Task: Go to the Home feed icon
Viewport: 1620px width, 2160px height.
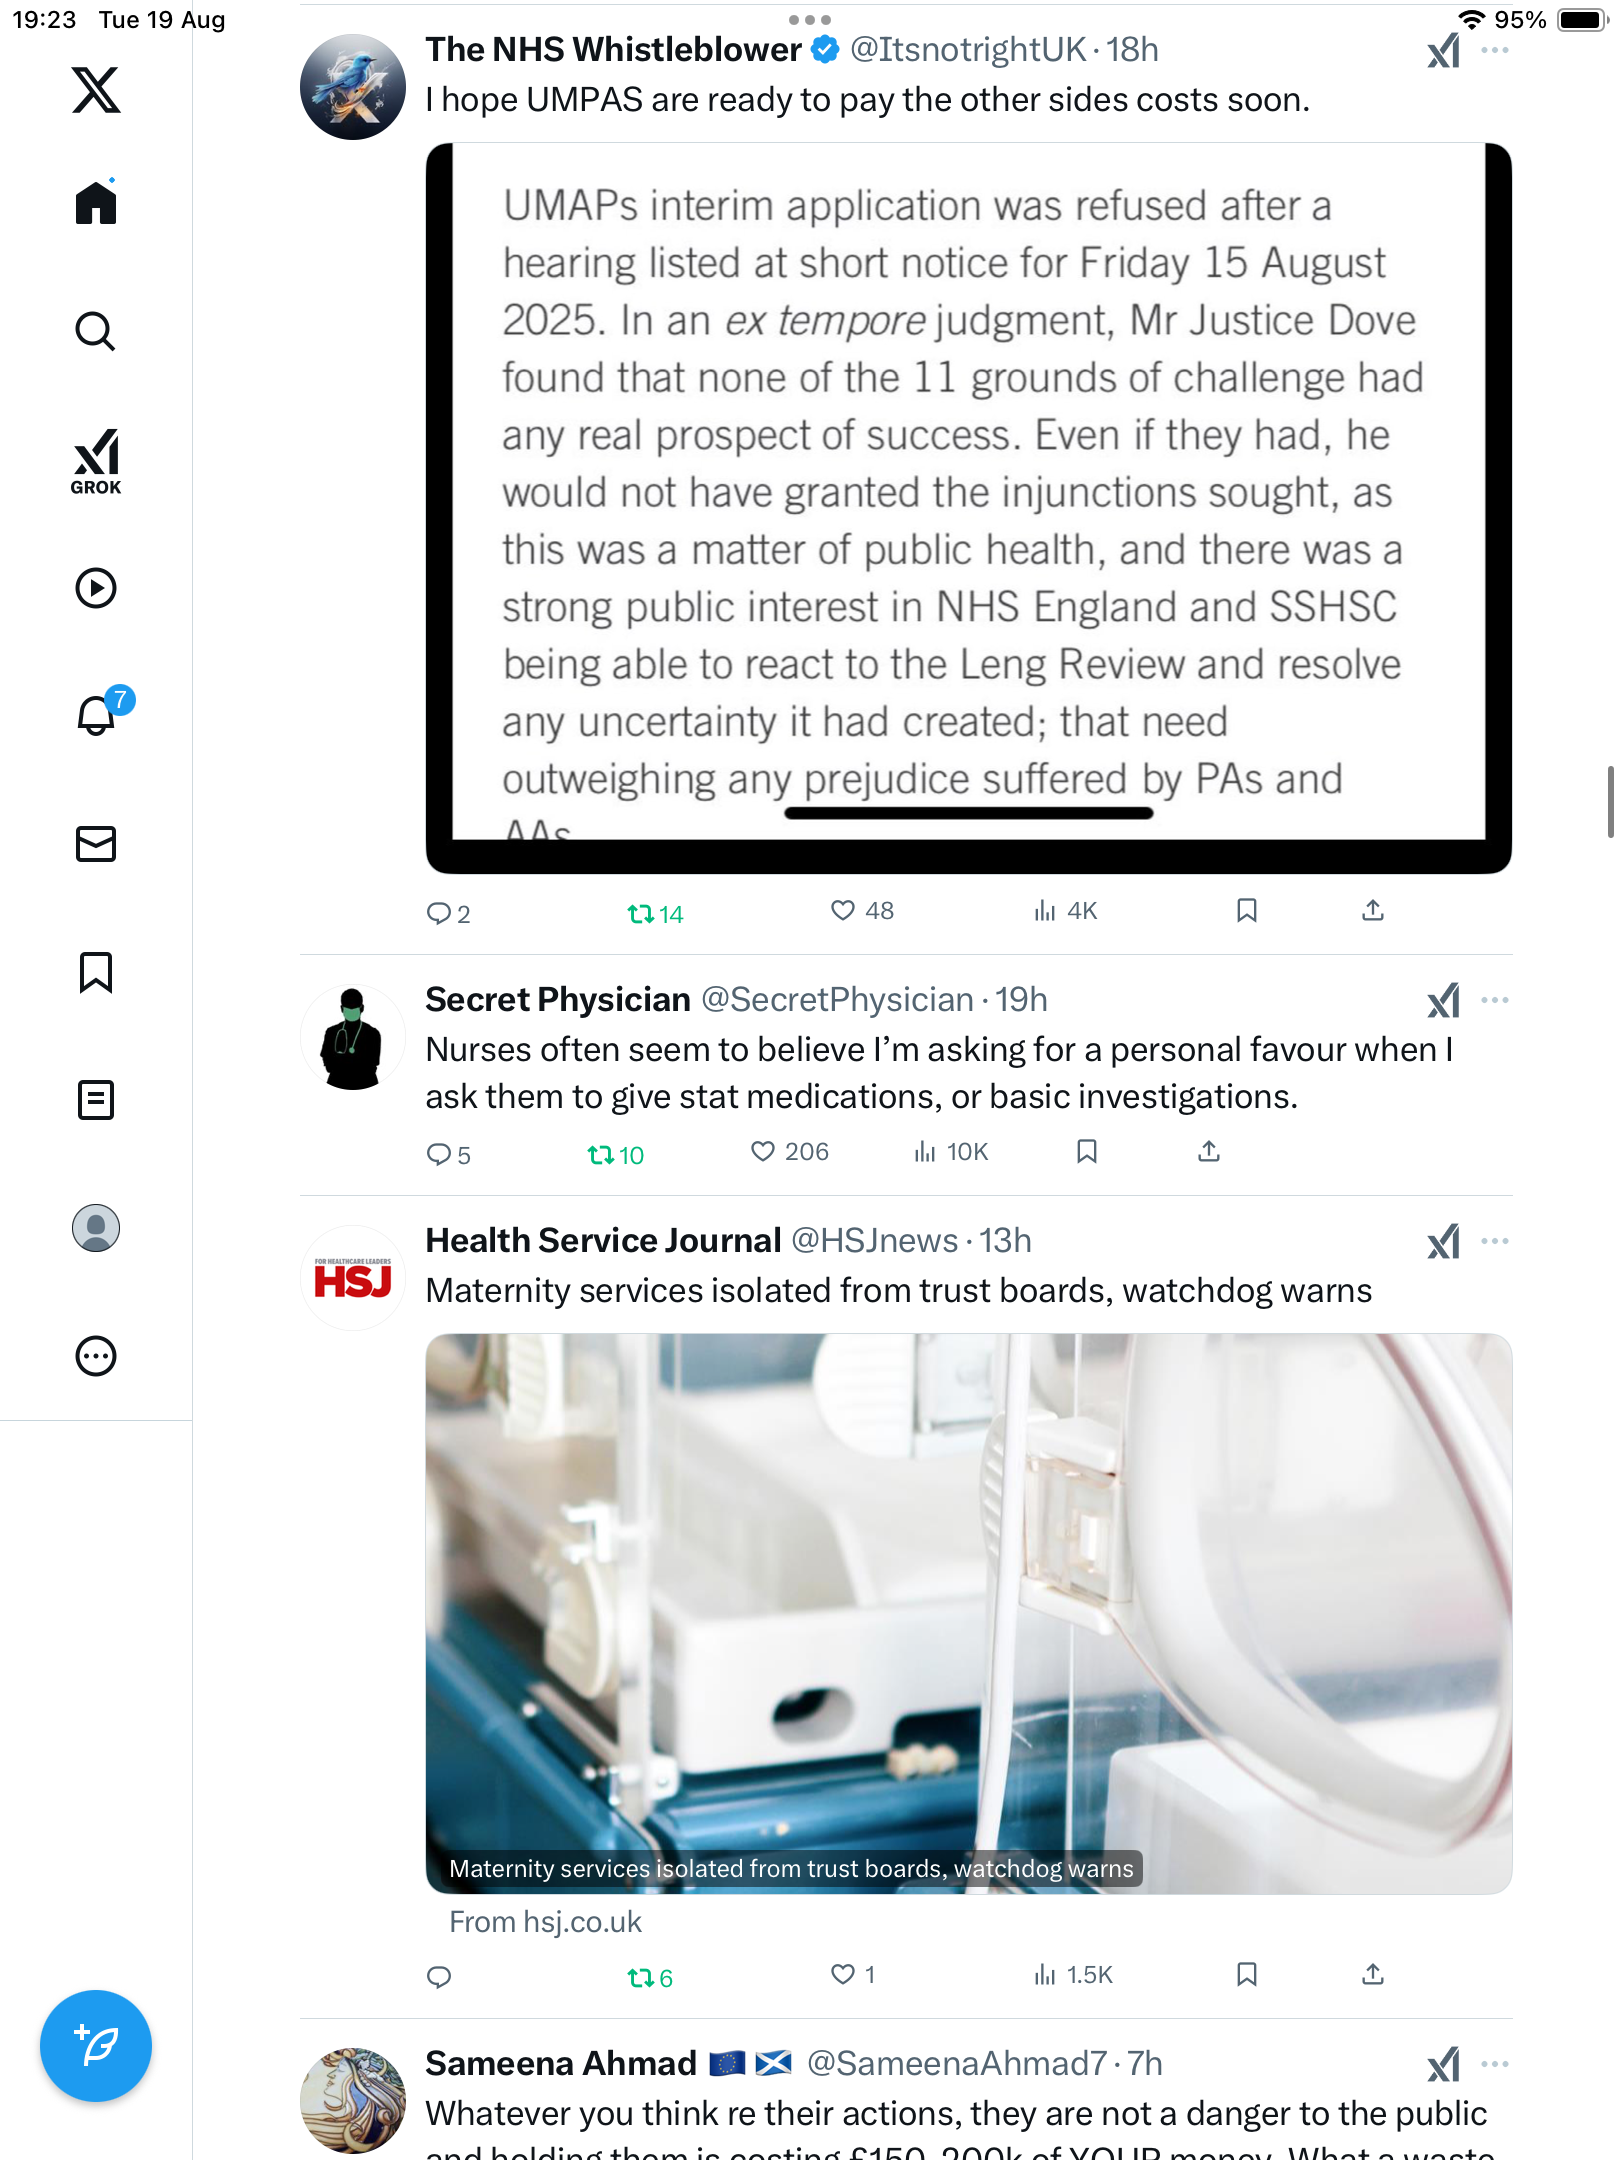Action: pyautogui.click(x=96, y=203)
